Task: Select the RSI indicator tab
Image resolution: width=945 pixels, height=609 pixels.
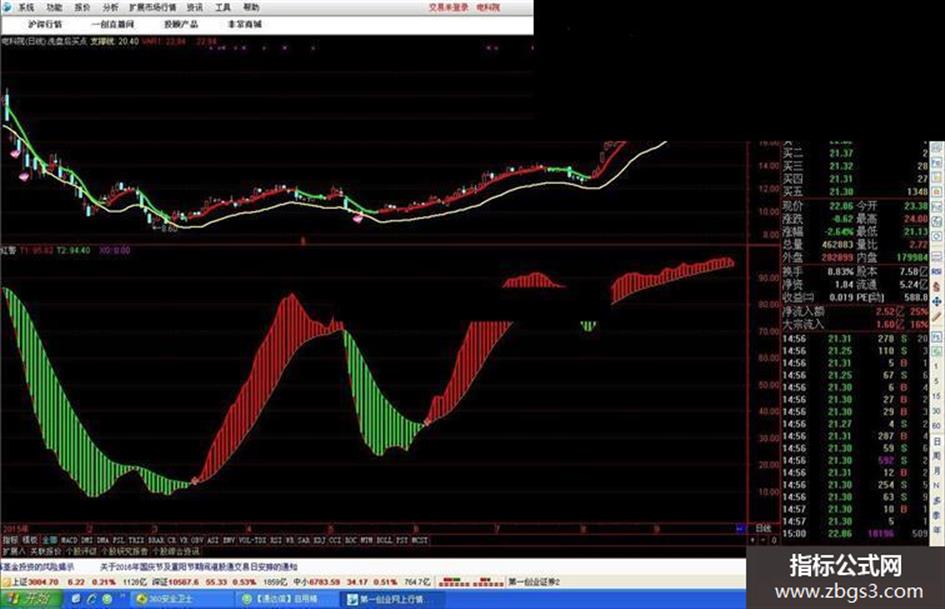Action: (x=275, y=540)
